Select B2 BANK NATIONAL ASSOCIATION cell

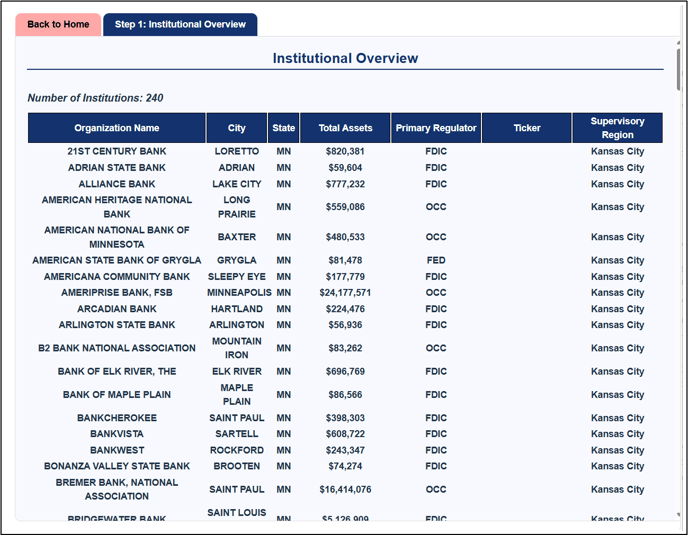[117, 348]
